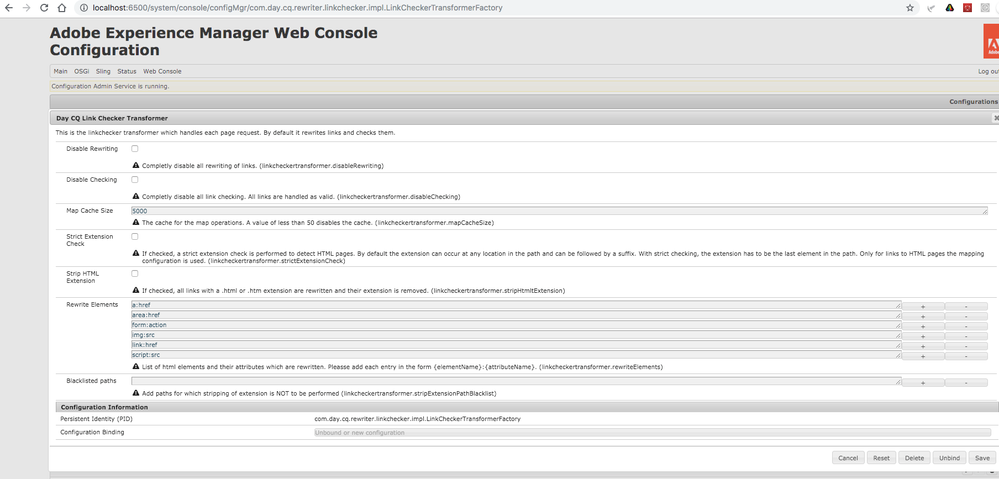Open the Sling menu

pos(103,71)
